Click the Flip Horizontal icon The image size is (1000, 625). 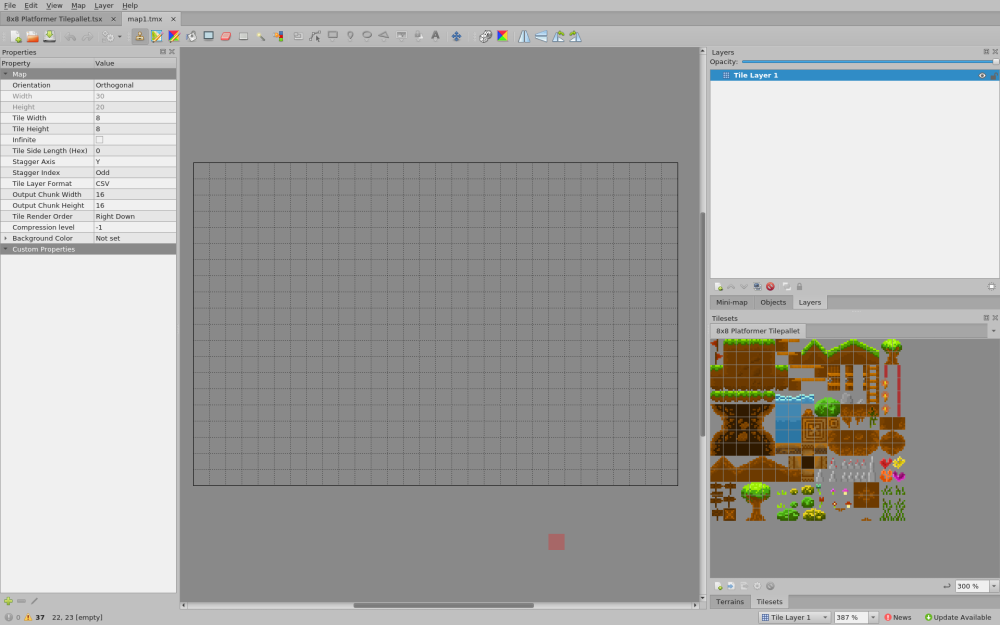tap(523, 36)
